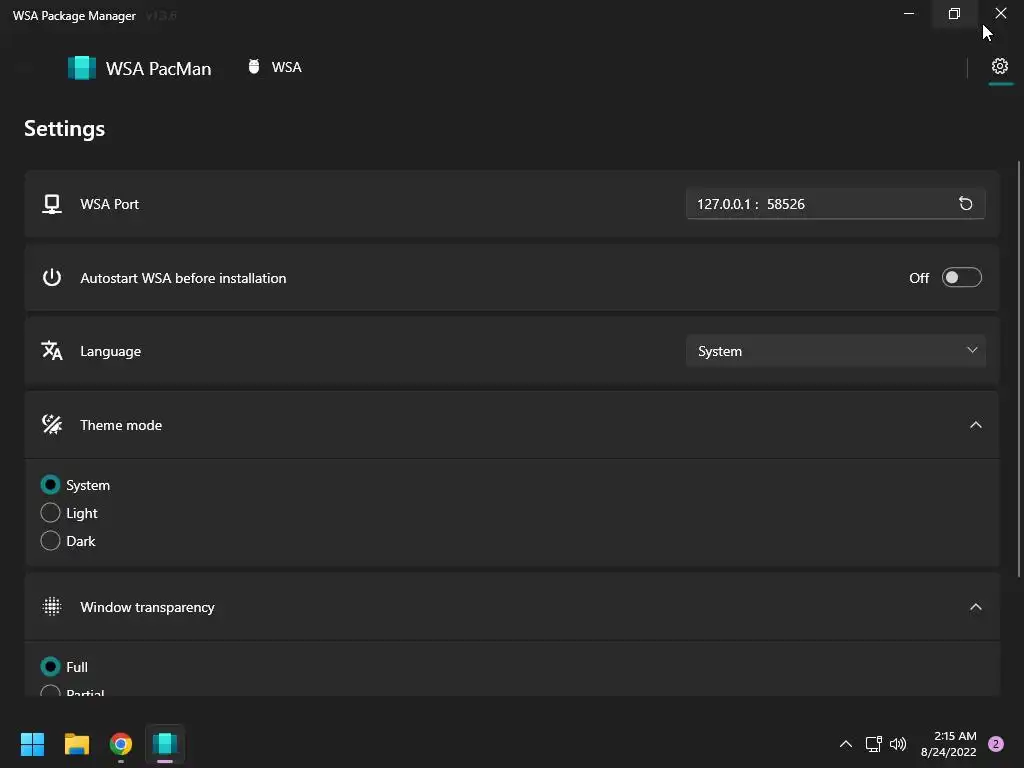The width and height of the screenshot is (1024, 768).
Task: Open the network tray icon
Action: [873, 744]
